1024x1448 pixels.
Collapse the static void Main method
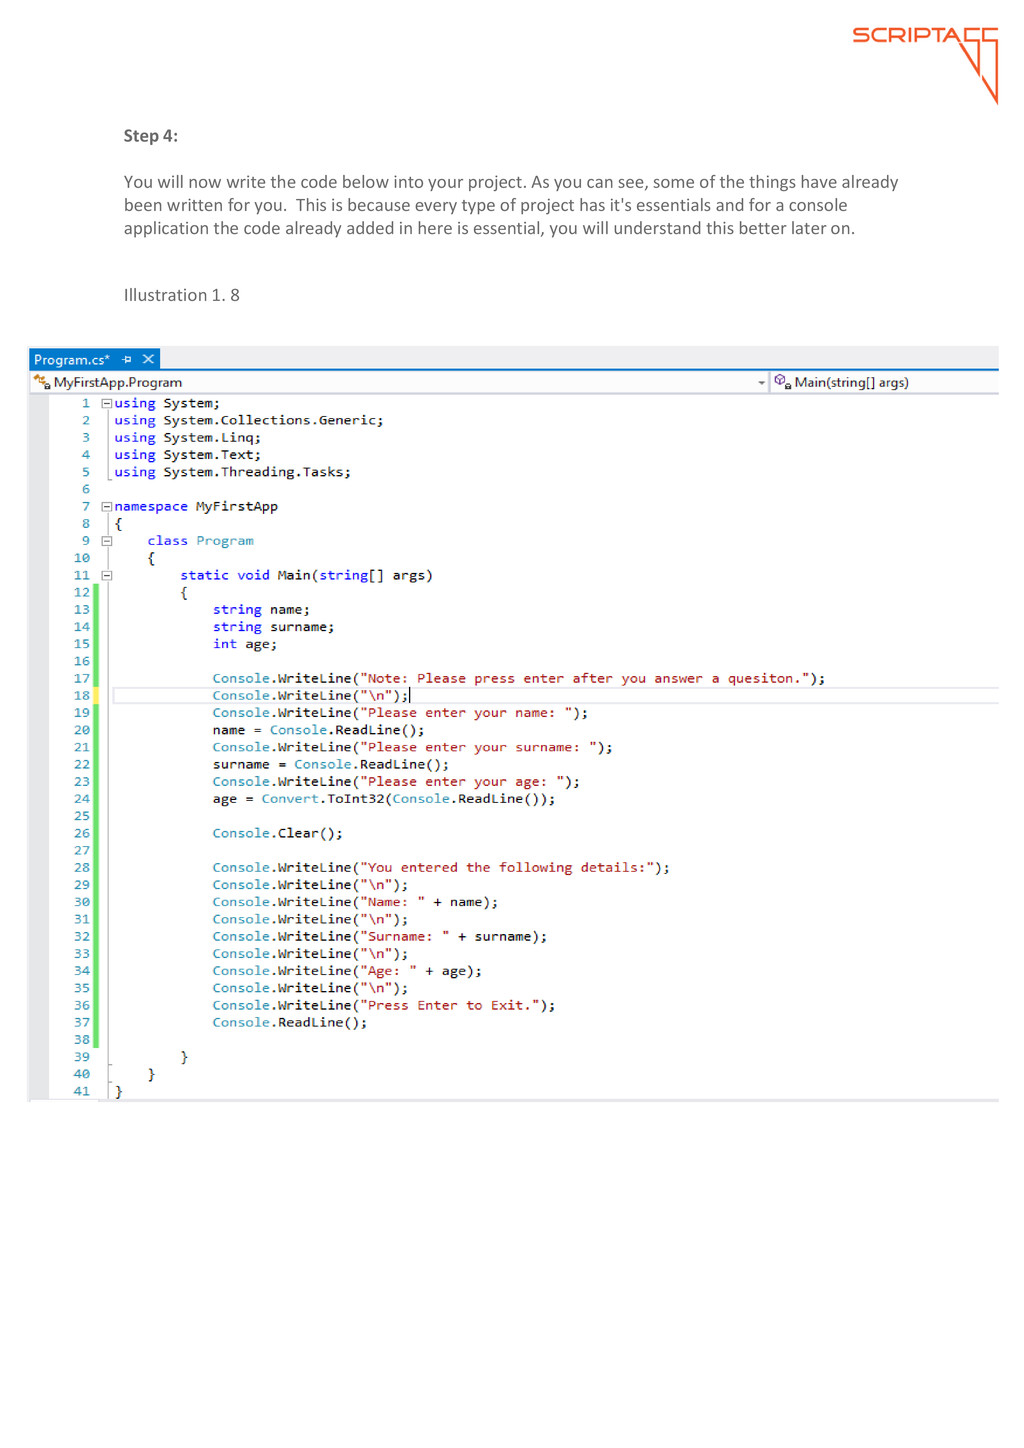coord(106,576)
